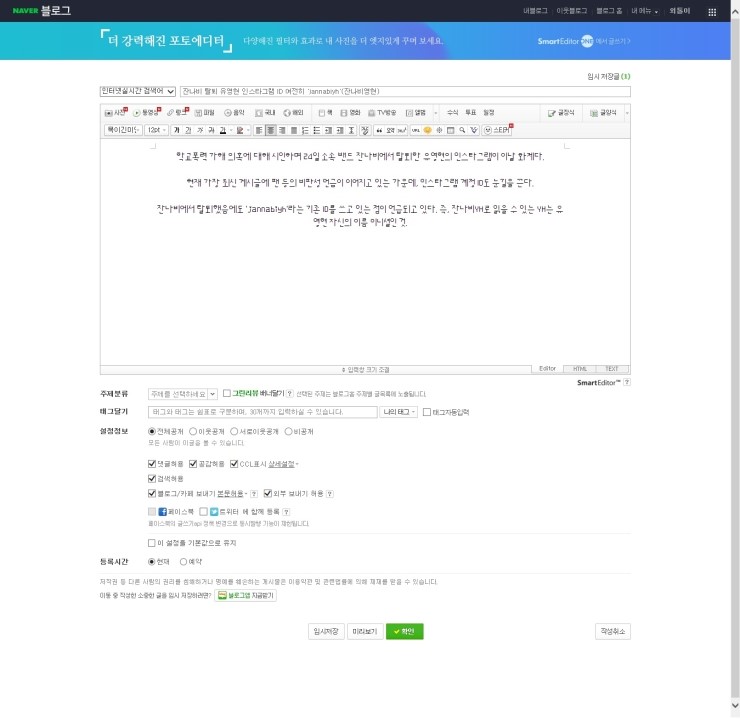Click the Twitter share icon
This screenshot has height=719, width=740.
[214, 512]
